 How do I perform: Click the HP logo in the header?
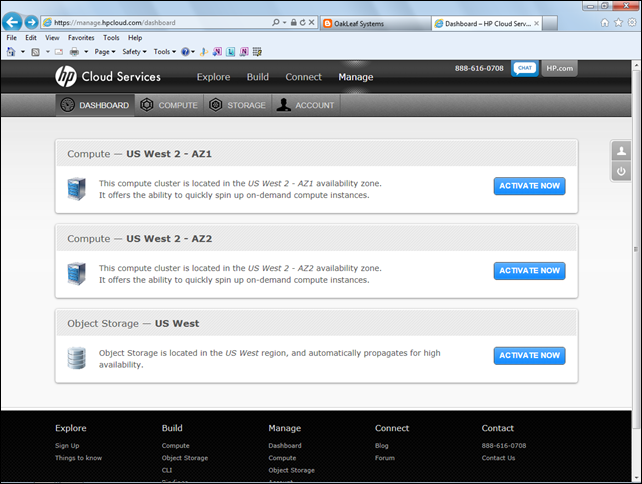(x=66, y=77)
